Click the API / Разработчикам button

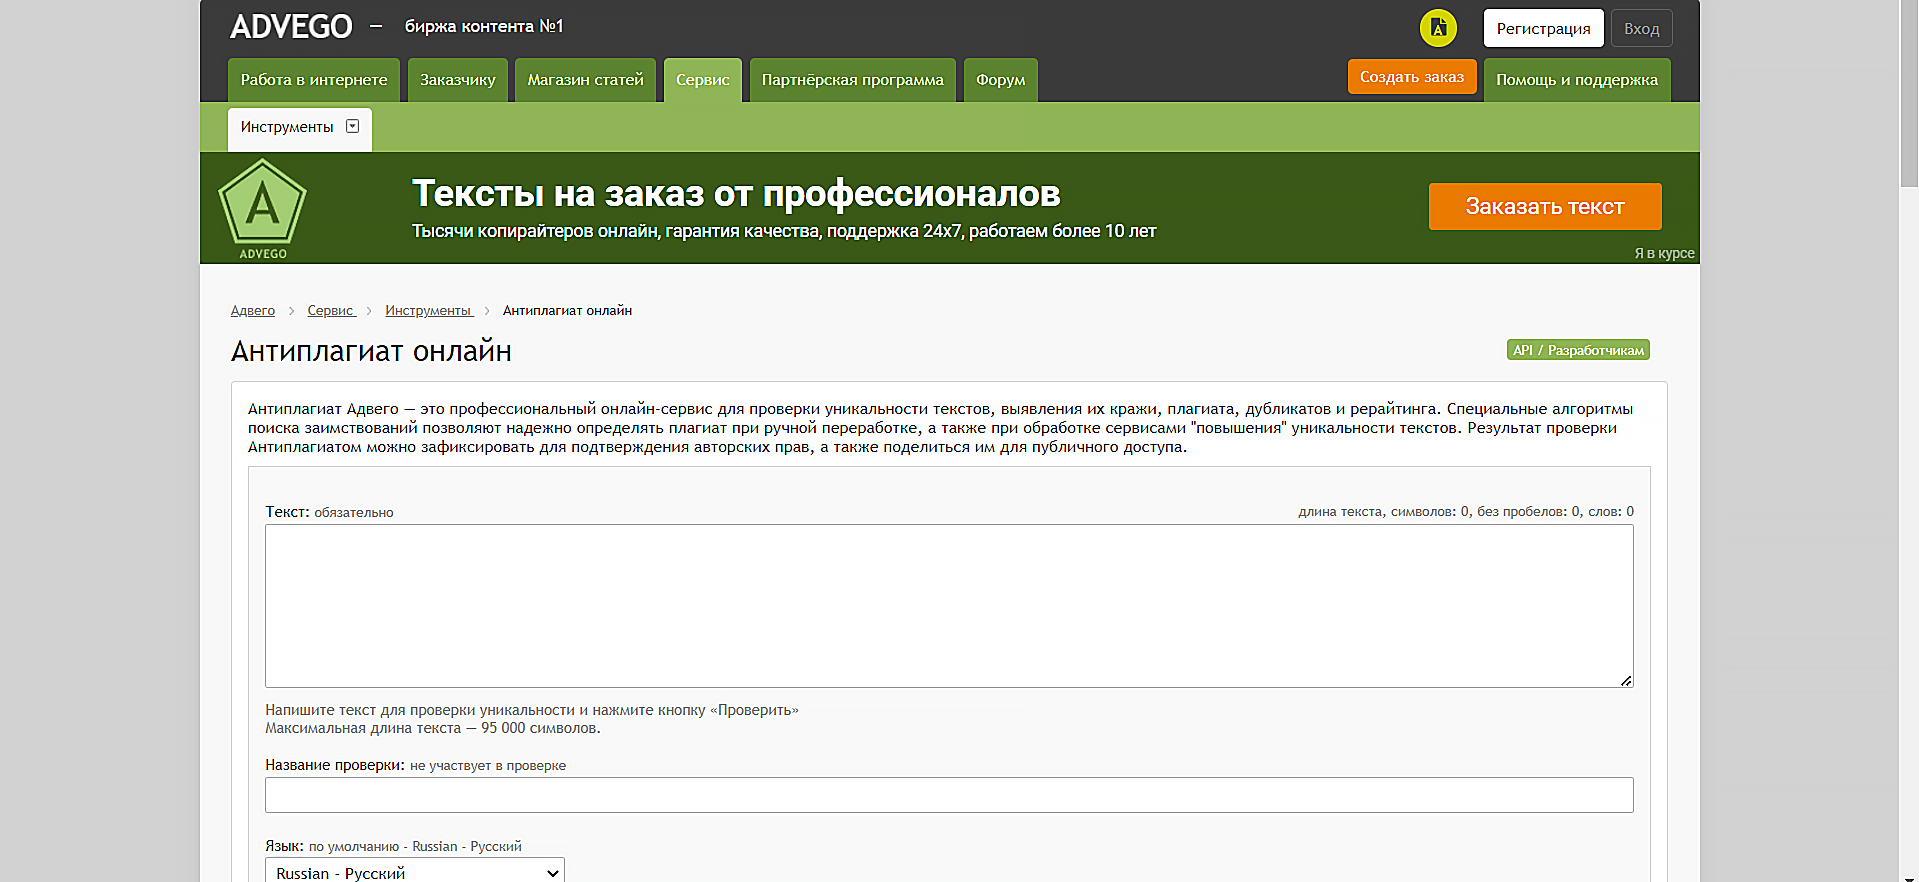coord(1578,350)
